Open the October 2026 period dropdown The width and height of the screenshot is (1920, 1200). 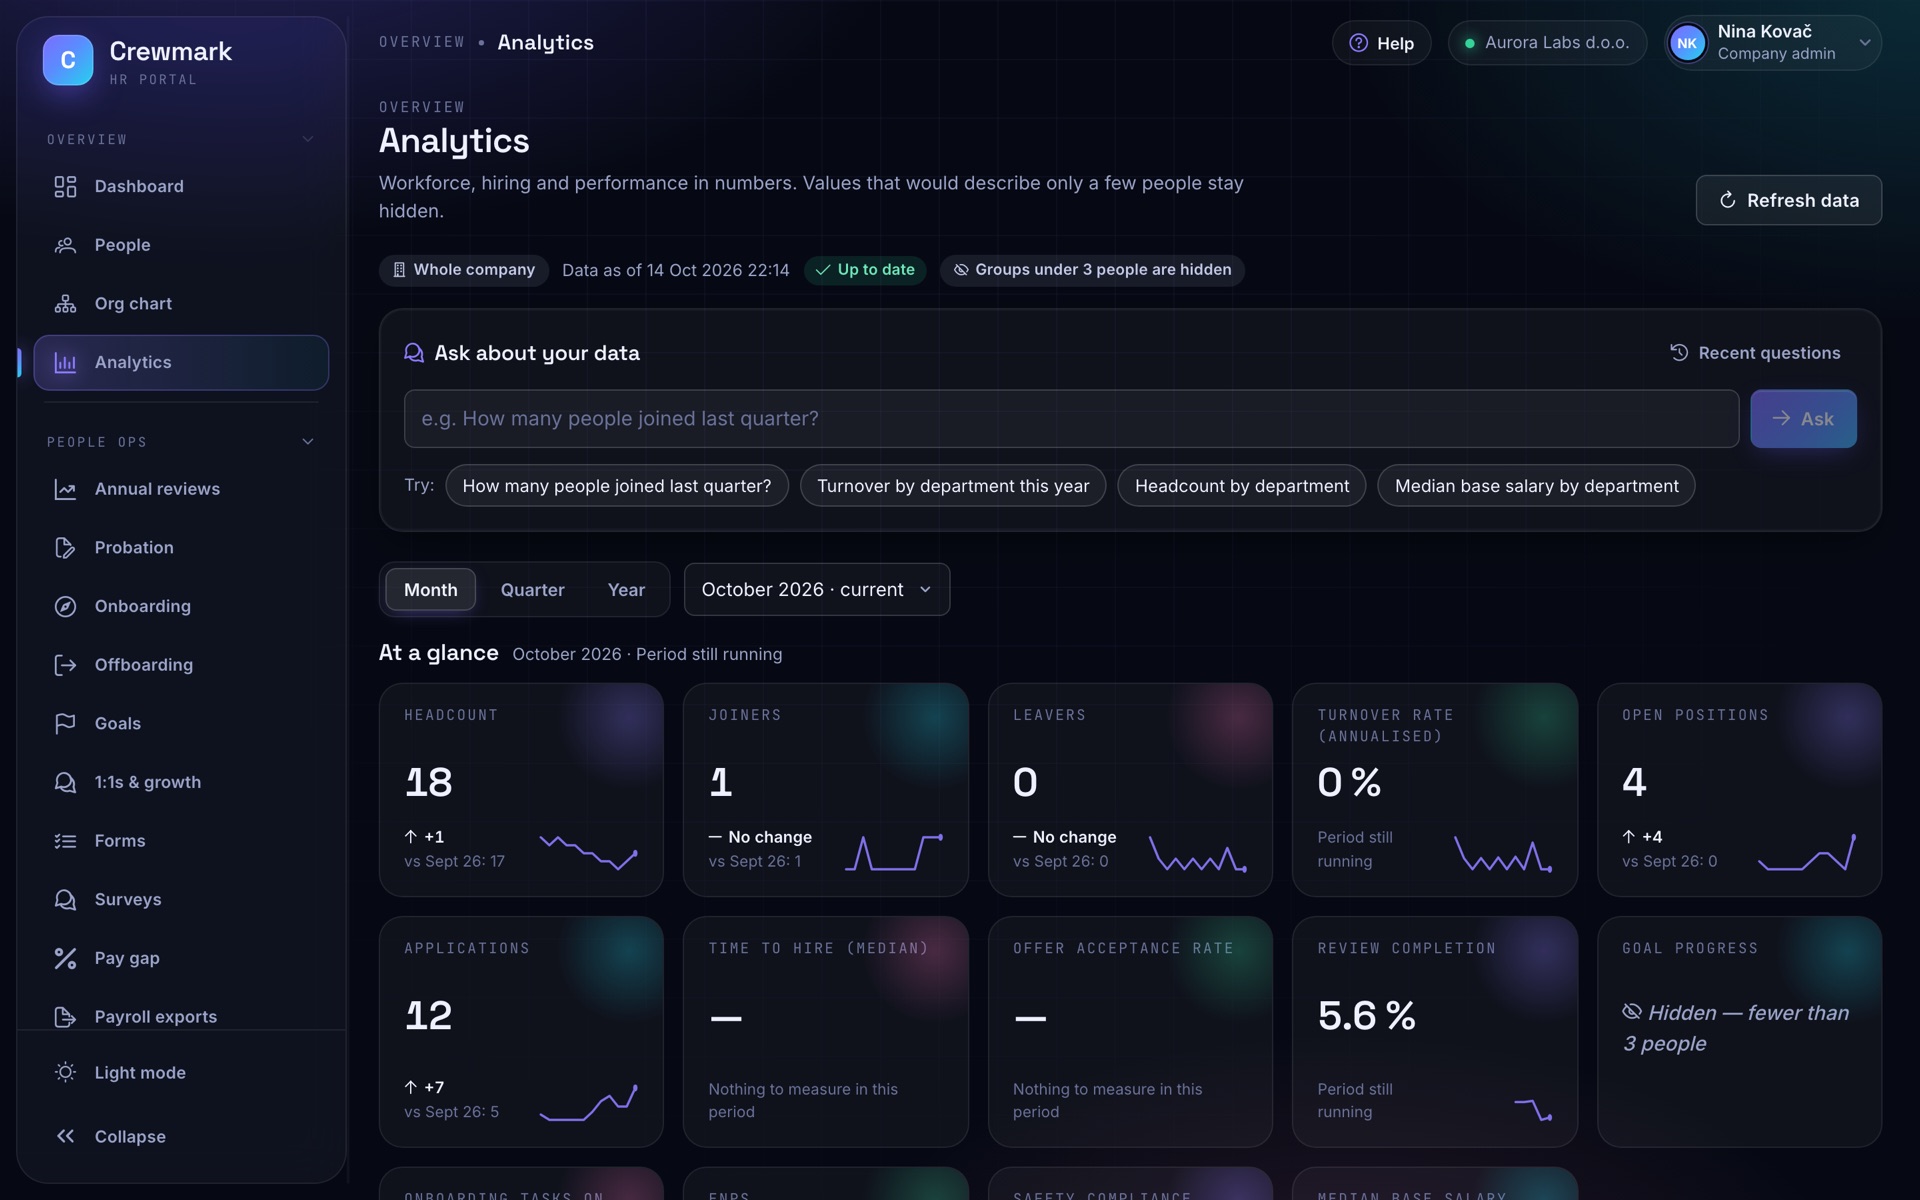[817, 590]
